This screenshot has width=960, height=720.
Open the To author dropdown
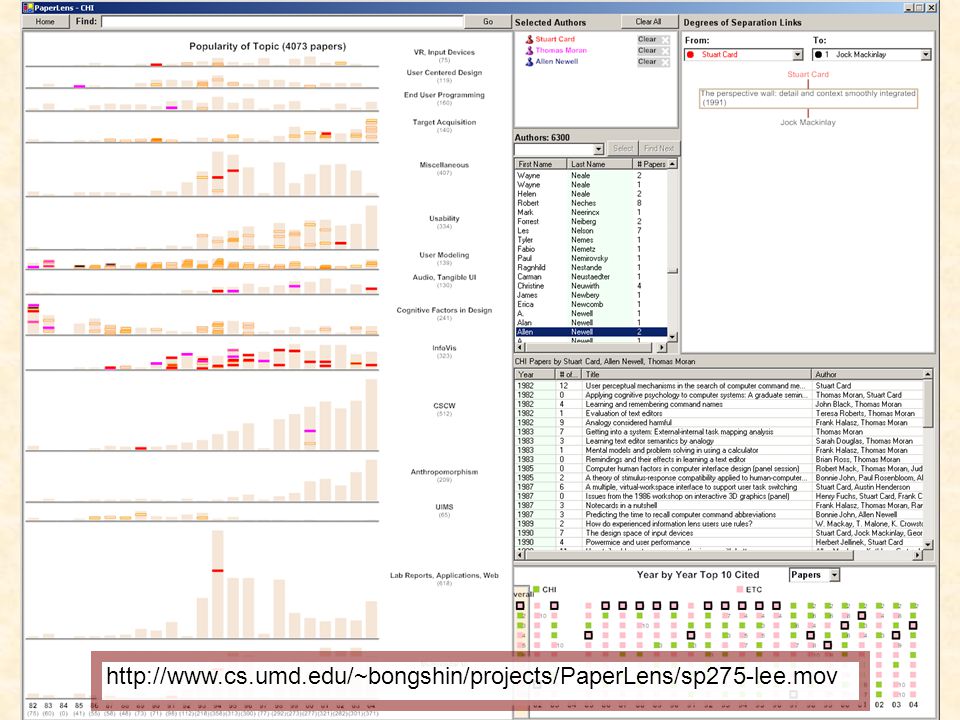pos(925,54)
